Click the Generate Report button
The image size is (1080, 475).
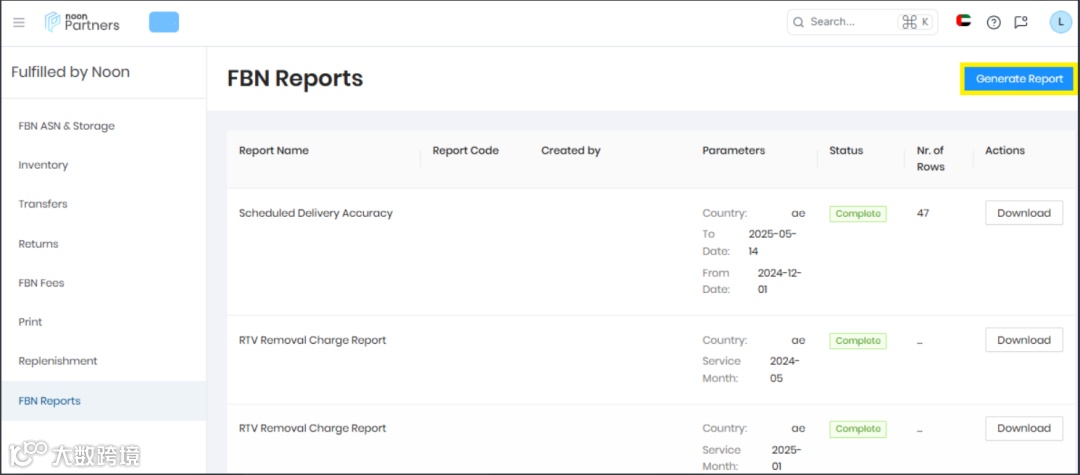[x=1019, y=79]
